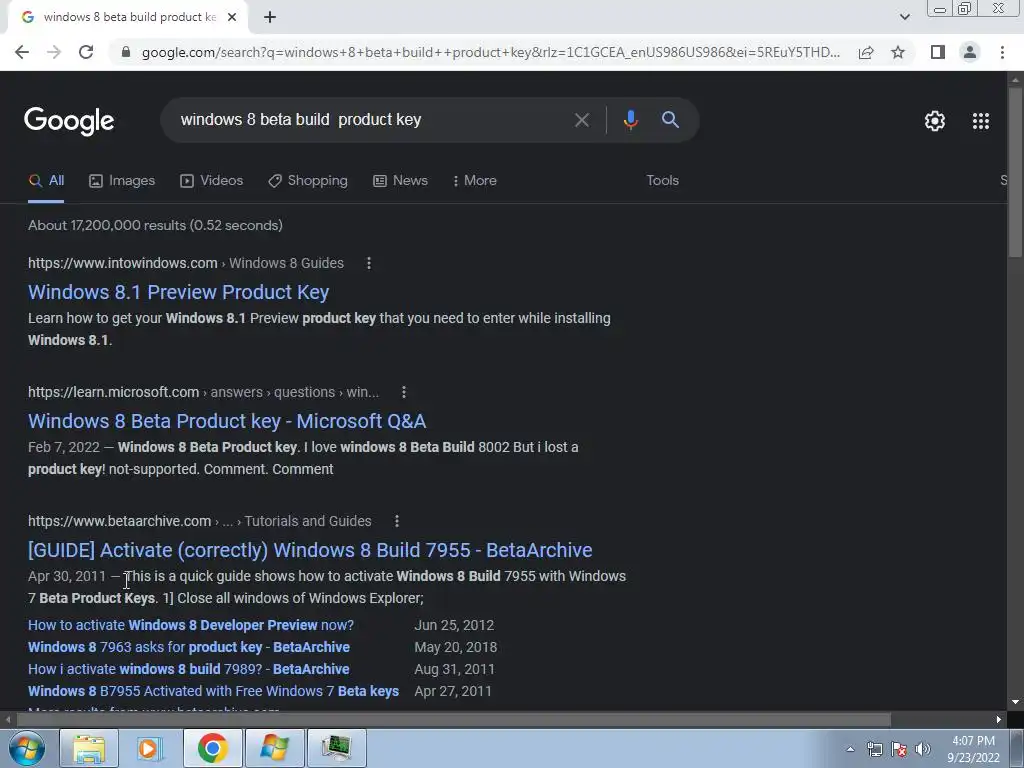This screenshot has height=768, width=1024.
Task: Switch to the Videos tab
Action: click(212, 181)
